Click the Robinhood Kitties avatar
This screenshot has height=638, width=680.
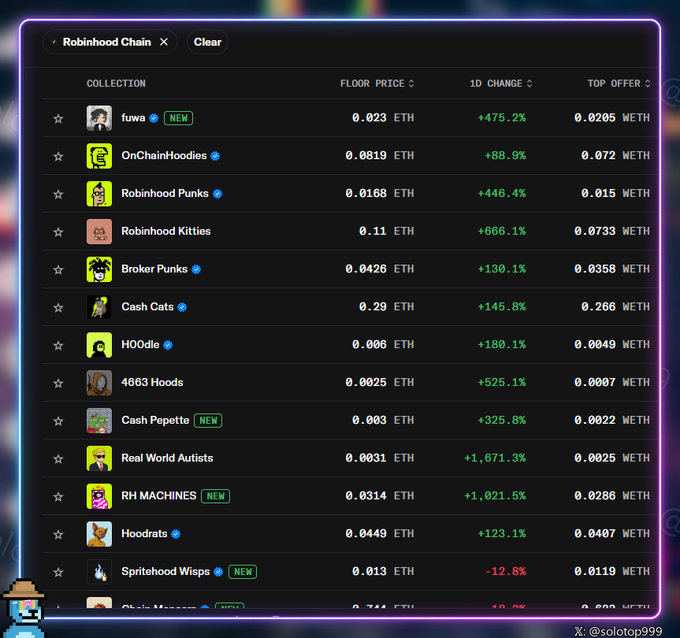point(99,231)
